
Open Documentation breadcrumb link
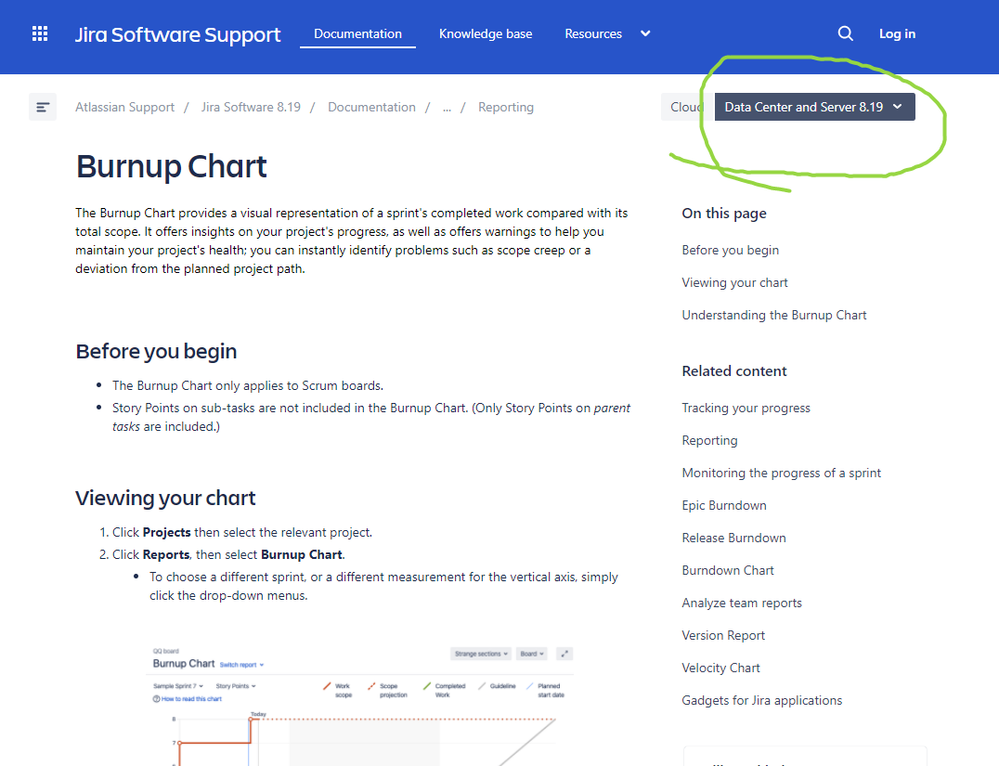pyautogui.click(x=371, y=107)
